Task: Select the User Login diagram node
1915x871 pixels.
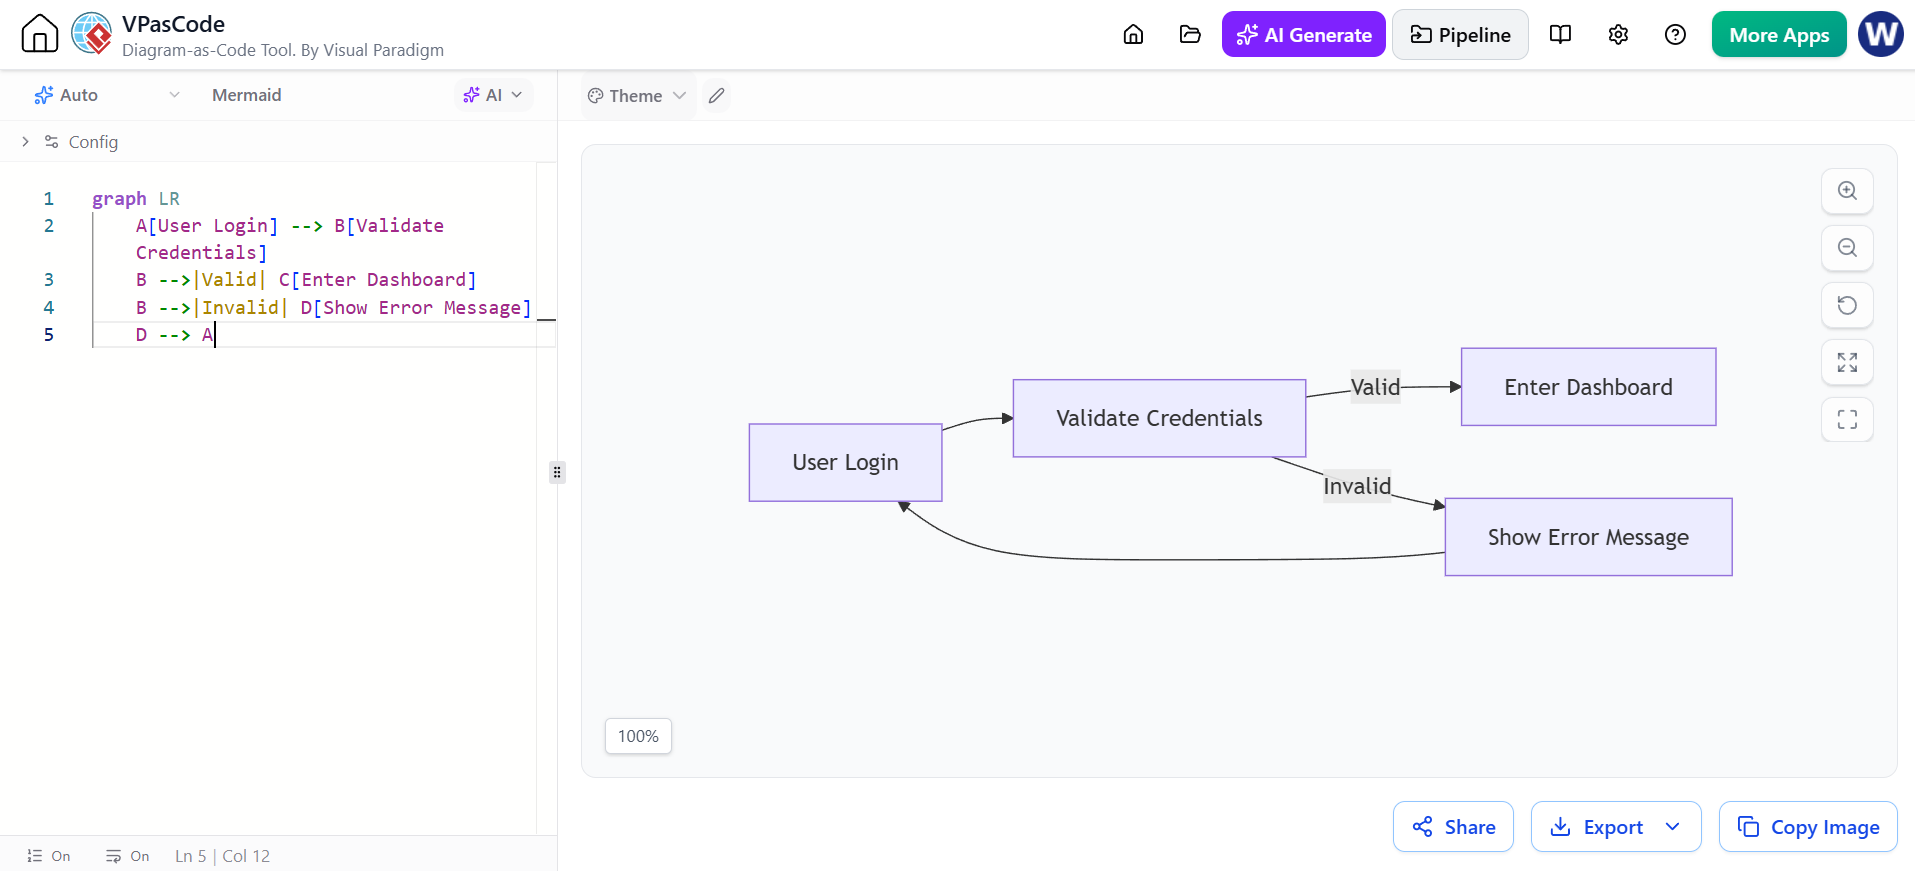Action: (845, 462)
